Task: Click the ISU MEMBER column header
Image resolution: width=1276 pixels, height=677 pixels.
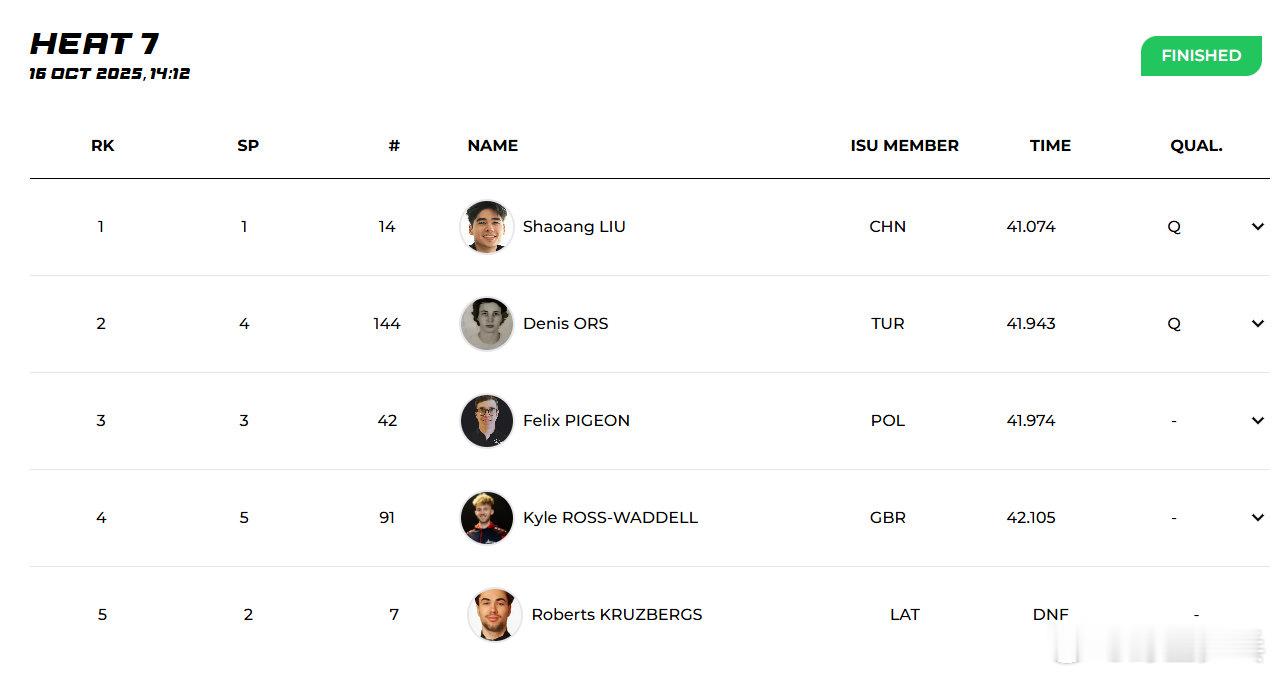Action: [904, 146]
